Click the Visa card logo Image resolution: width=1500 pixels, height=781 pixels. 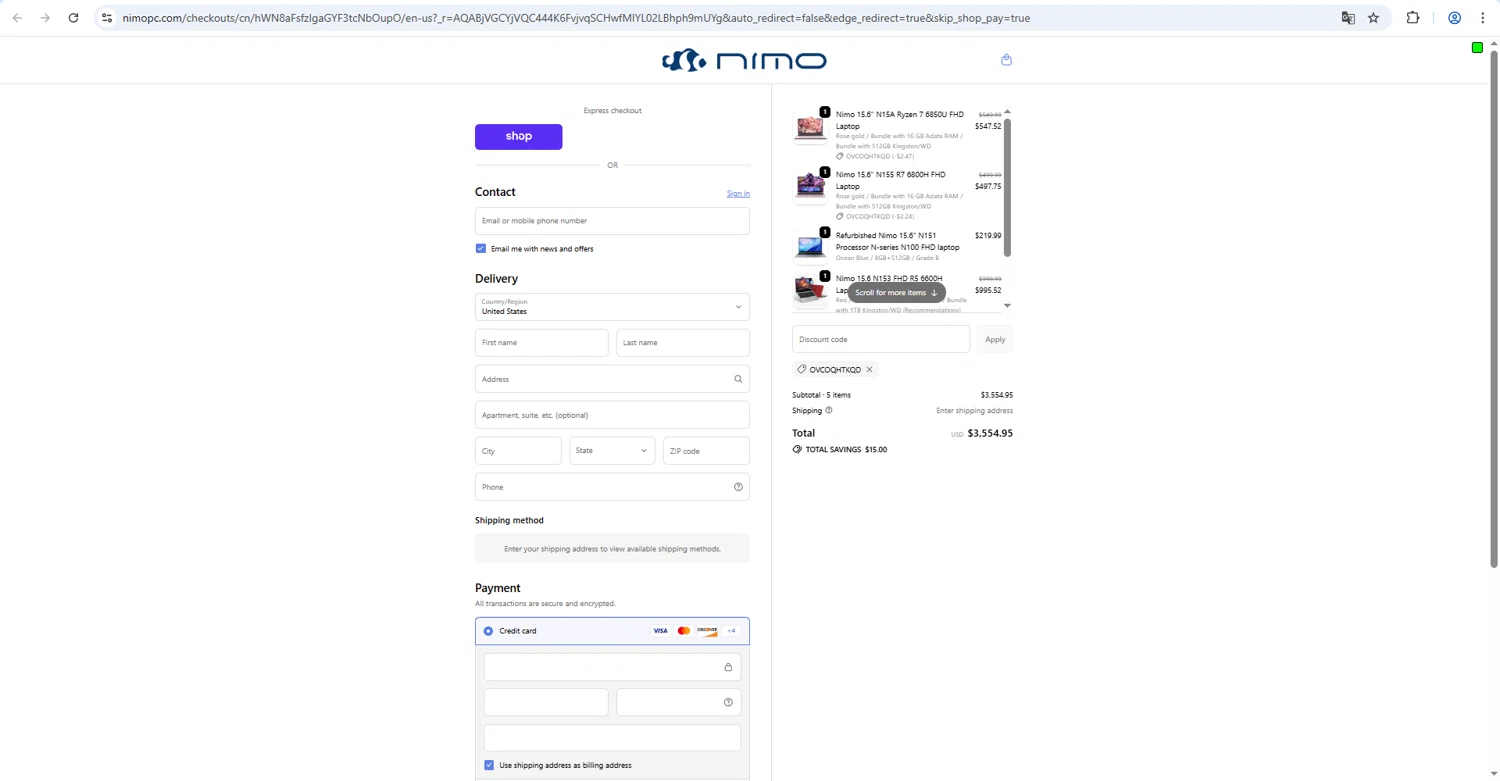660,631
